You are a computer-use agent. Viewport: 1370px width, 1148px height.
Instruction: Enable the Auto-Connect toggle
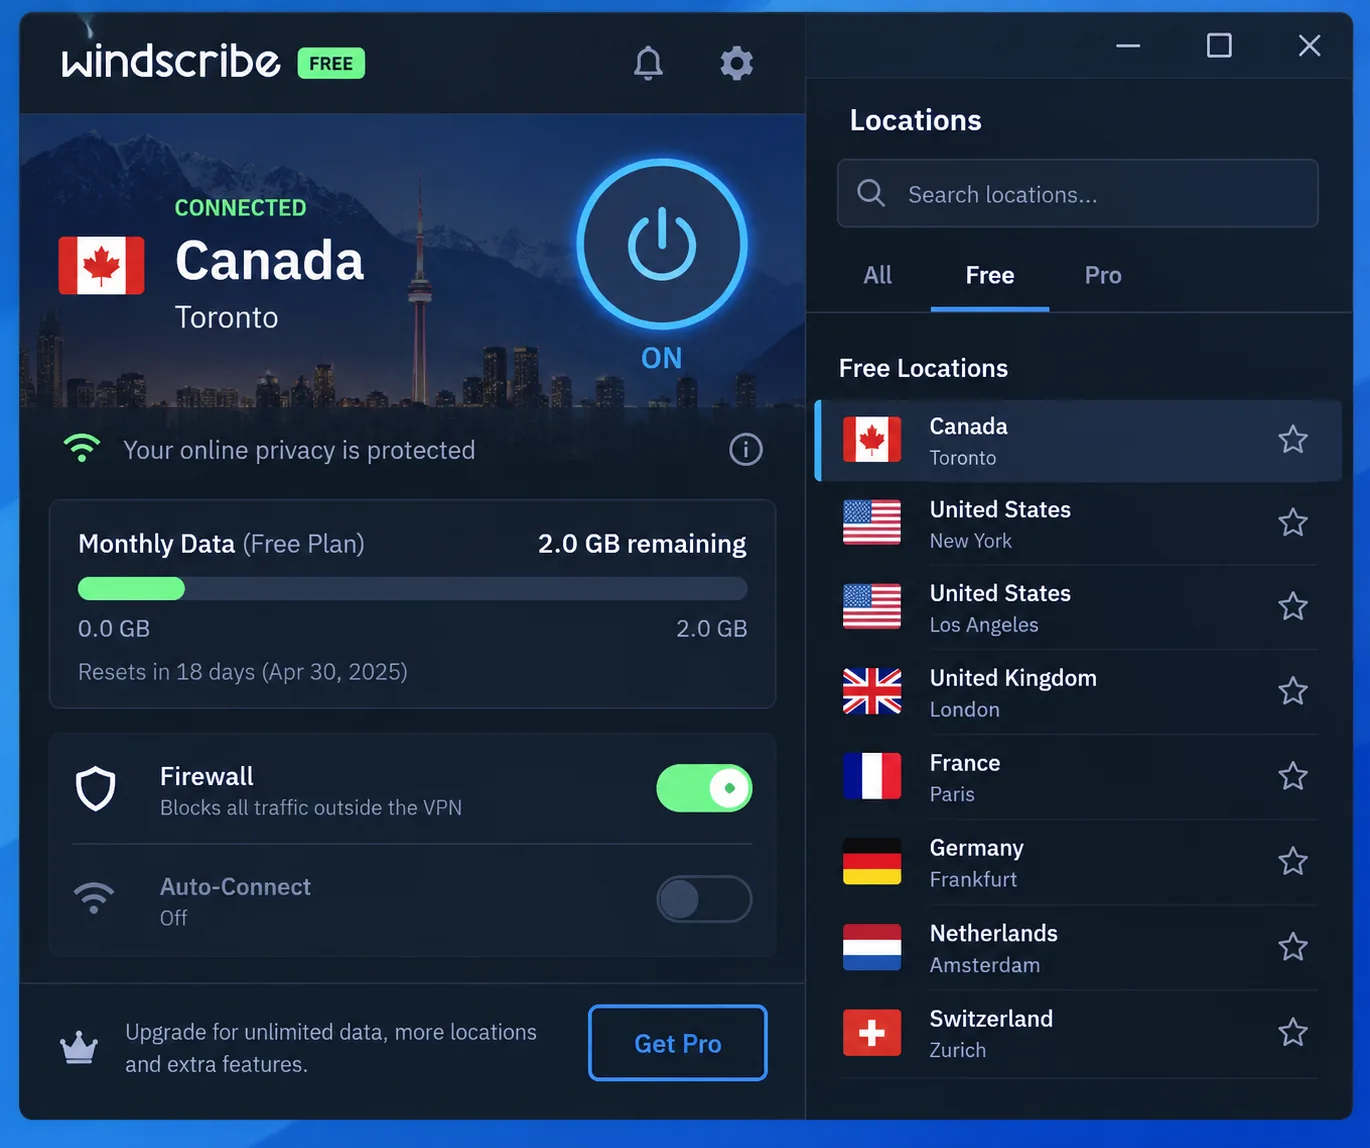(704, 899)
